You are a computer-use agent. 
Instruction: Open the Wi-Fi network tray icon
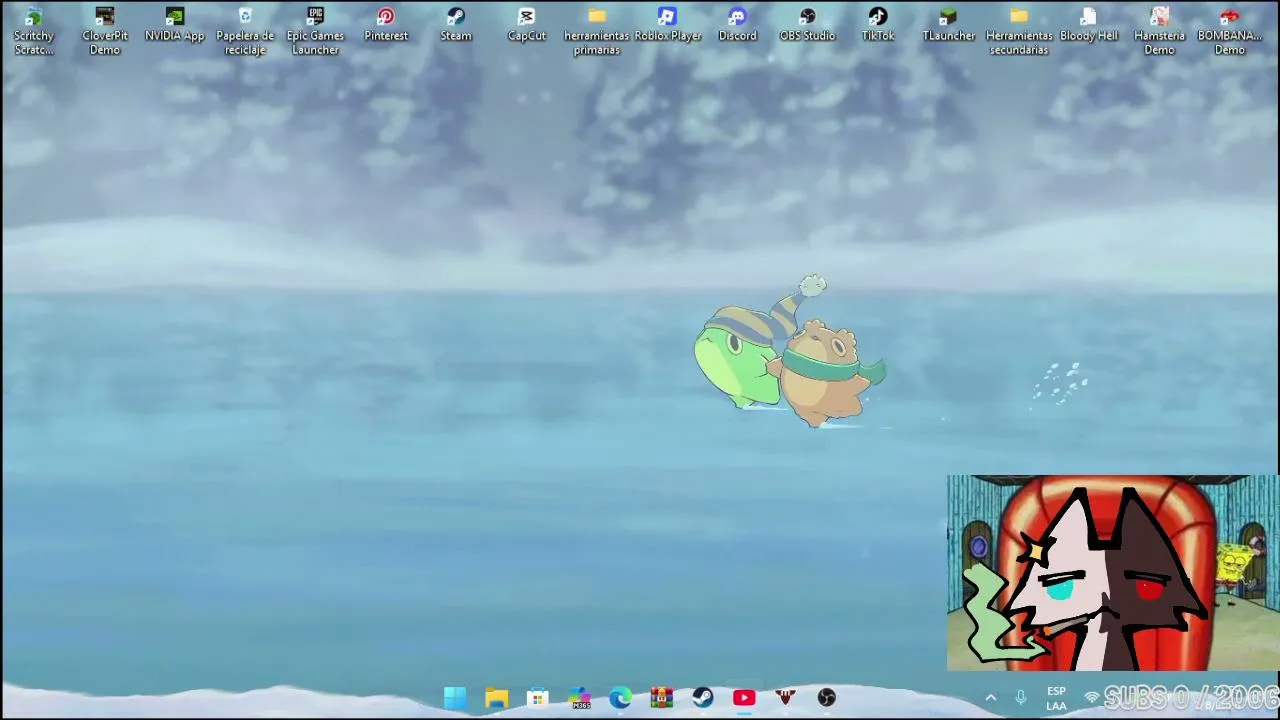[x=1091, y=697]
